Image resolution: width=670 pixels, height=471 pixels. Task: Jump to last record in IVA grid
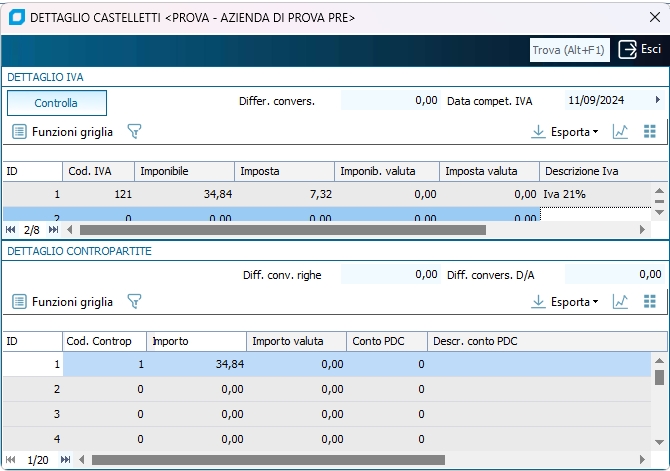click(x=53, y=230)
